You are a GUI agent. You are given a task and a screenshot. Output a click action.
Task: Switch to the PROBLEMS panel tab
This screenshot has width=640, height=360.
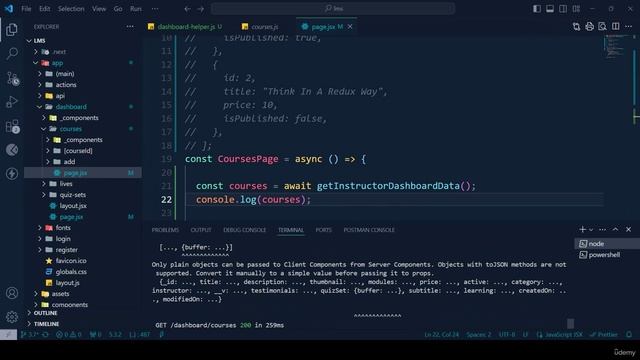point(165,230)
